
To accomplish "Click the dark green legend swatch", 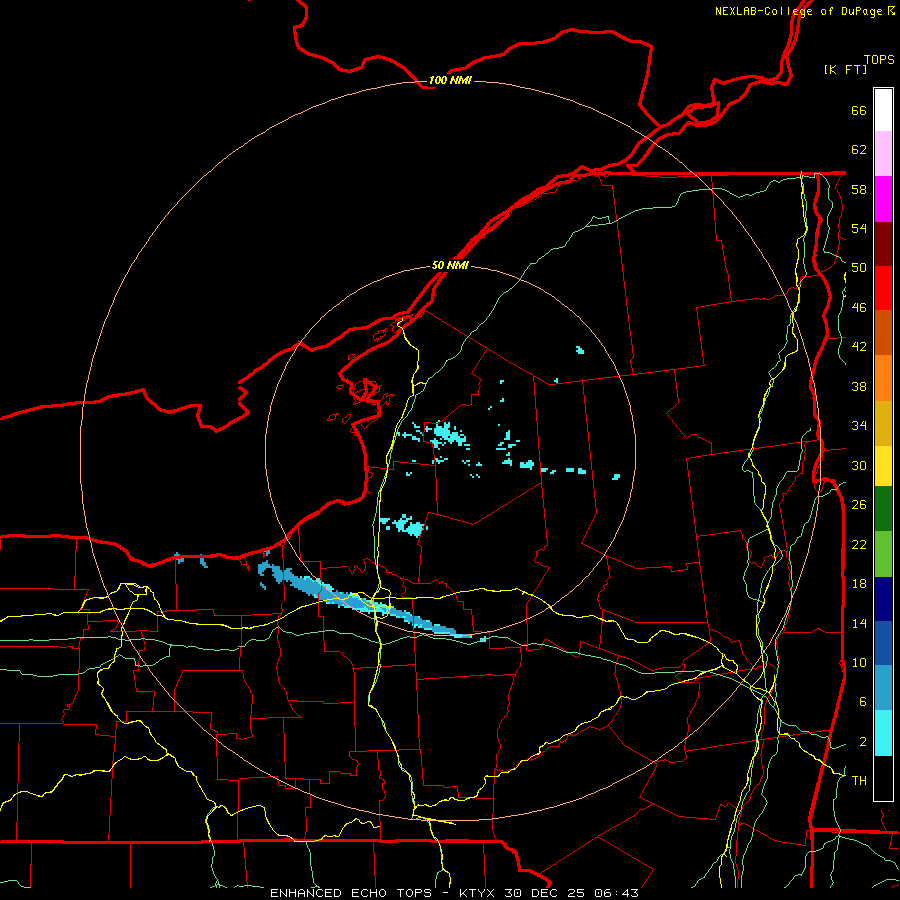I will click(x=883, y=509).
